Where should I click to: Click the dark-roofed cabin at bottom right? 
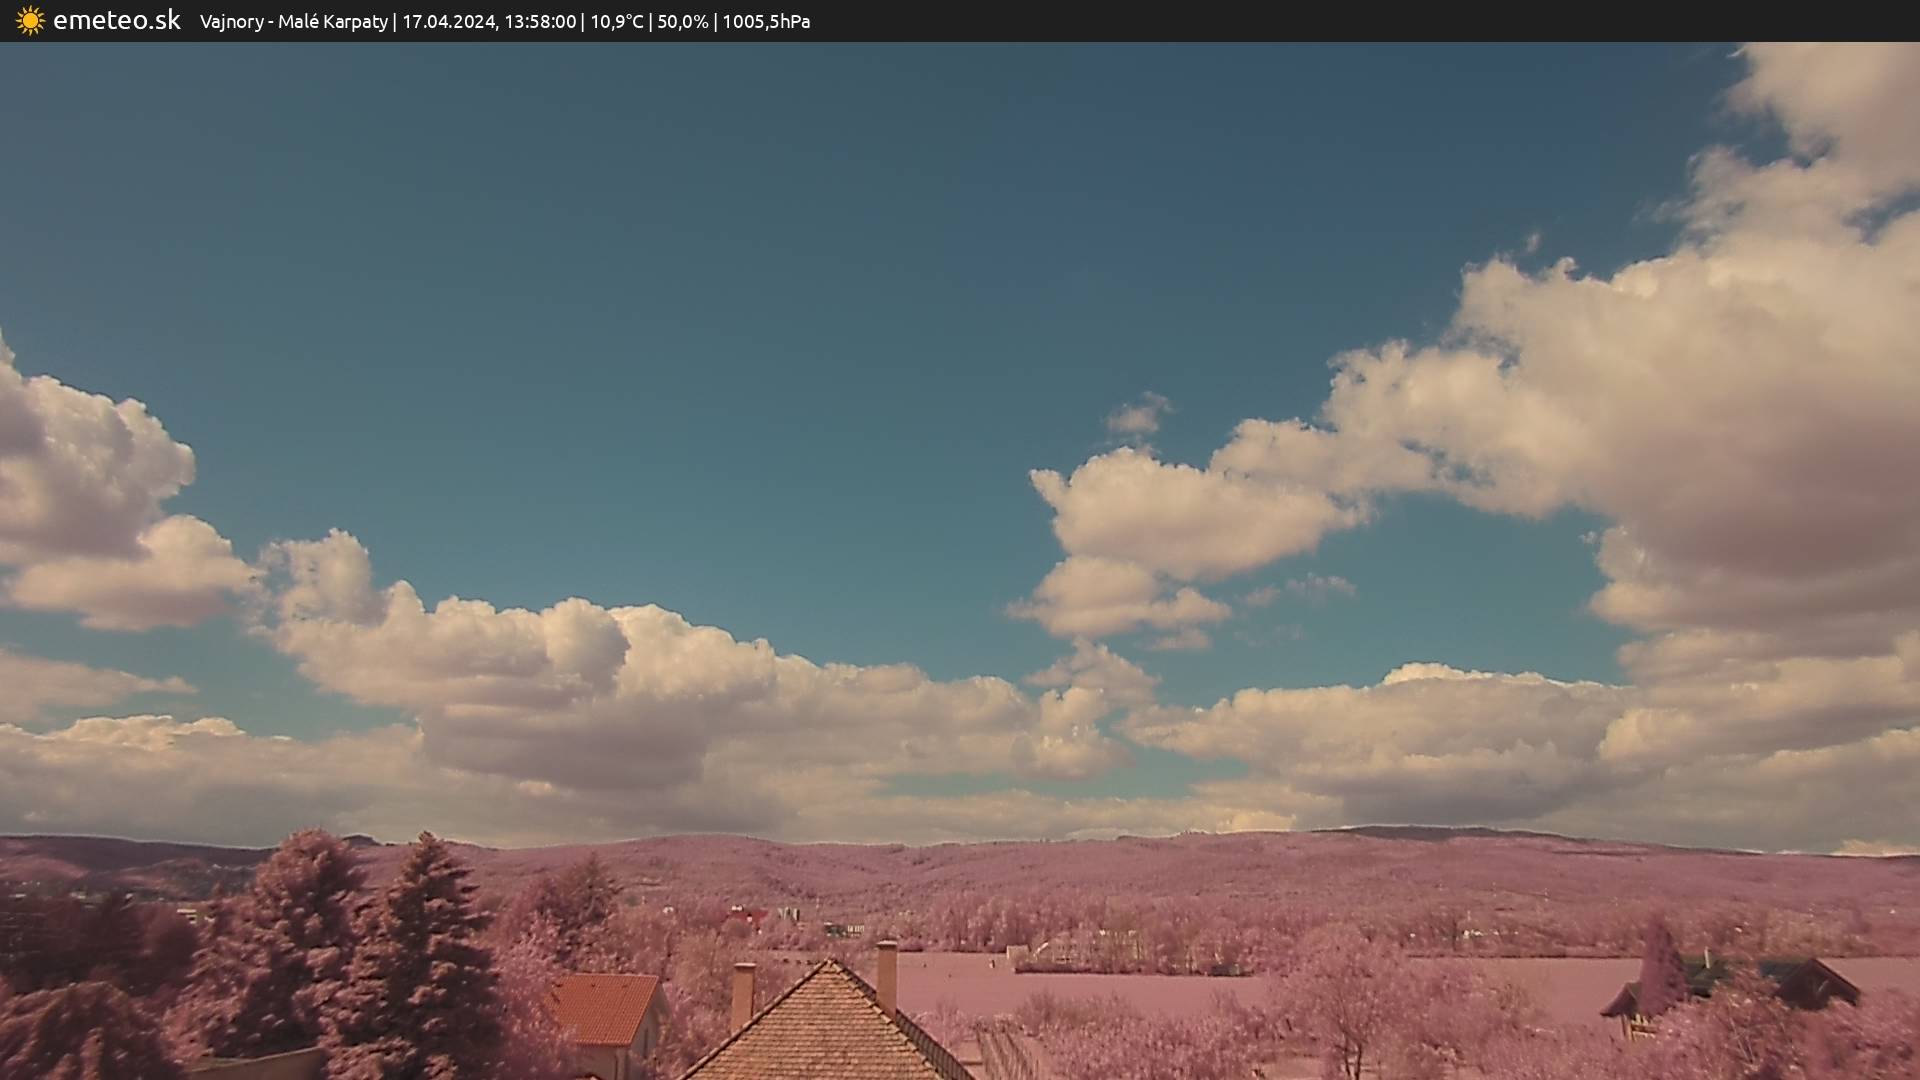click(1810, 980)
